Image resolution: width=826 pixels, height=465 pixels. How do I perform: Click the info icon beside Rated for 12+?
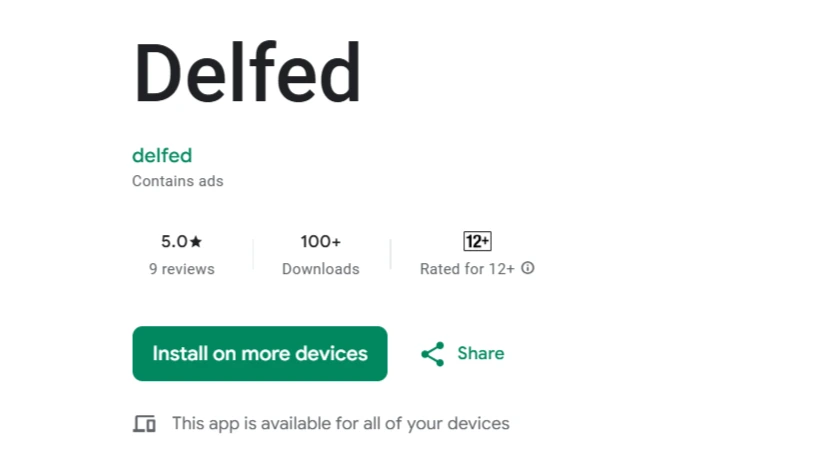pyautogui.click(x=528, y=268)
